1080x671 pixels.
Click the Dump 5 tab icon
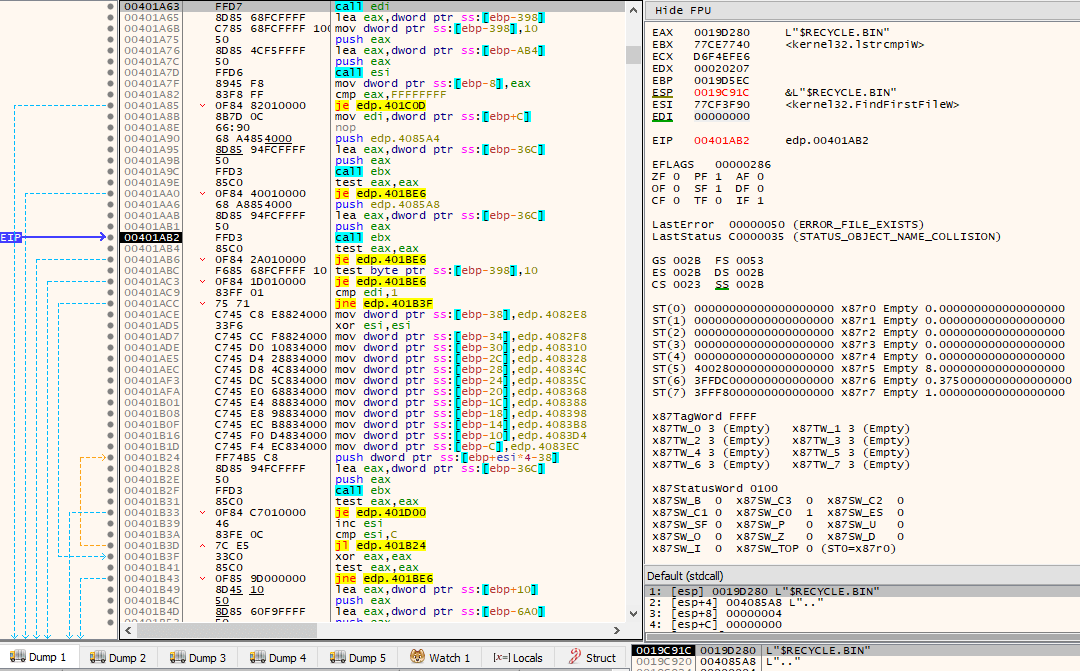coord(338,657)
